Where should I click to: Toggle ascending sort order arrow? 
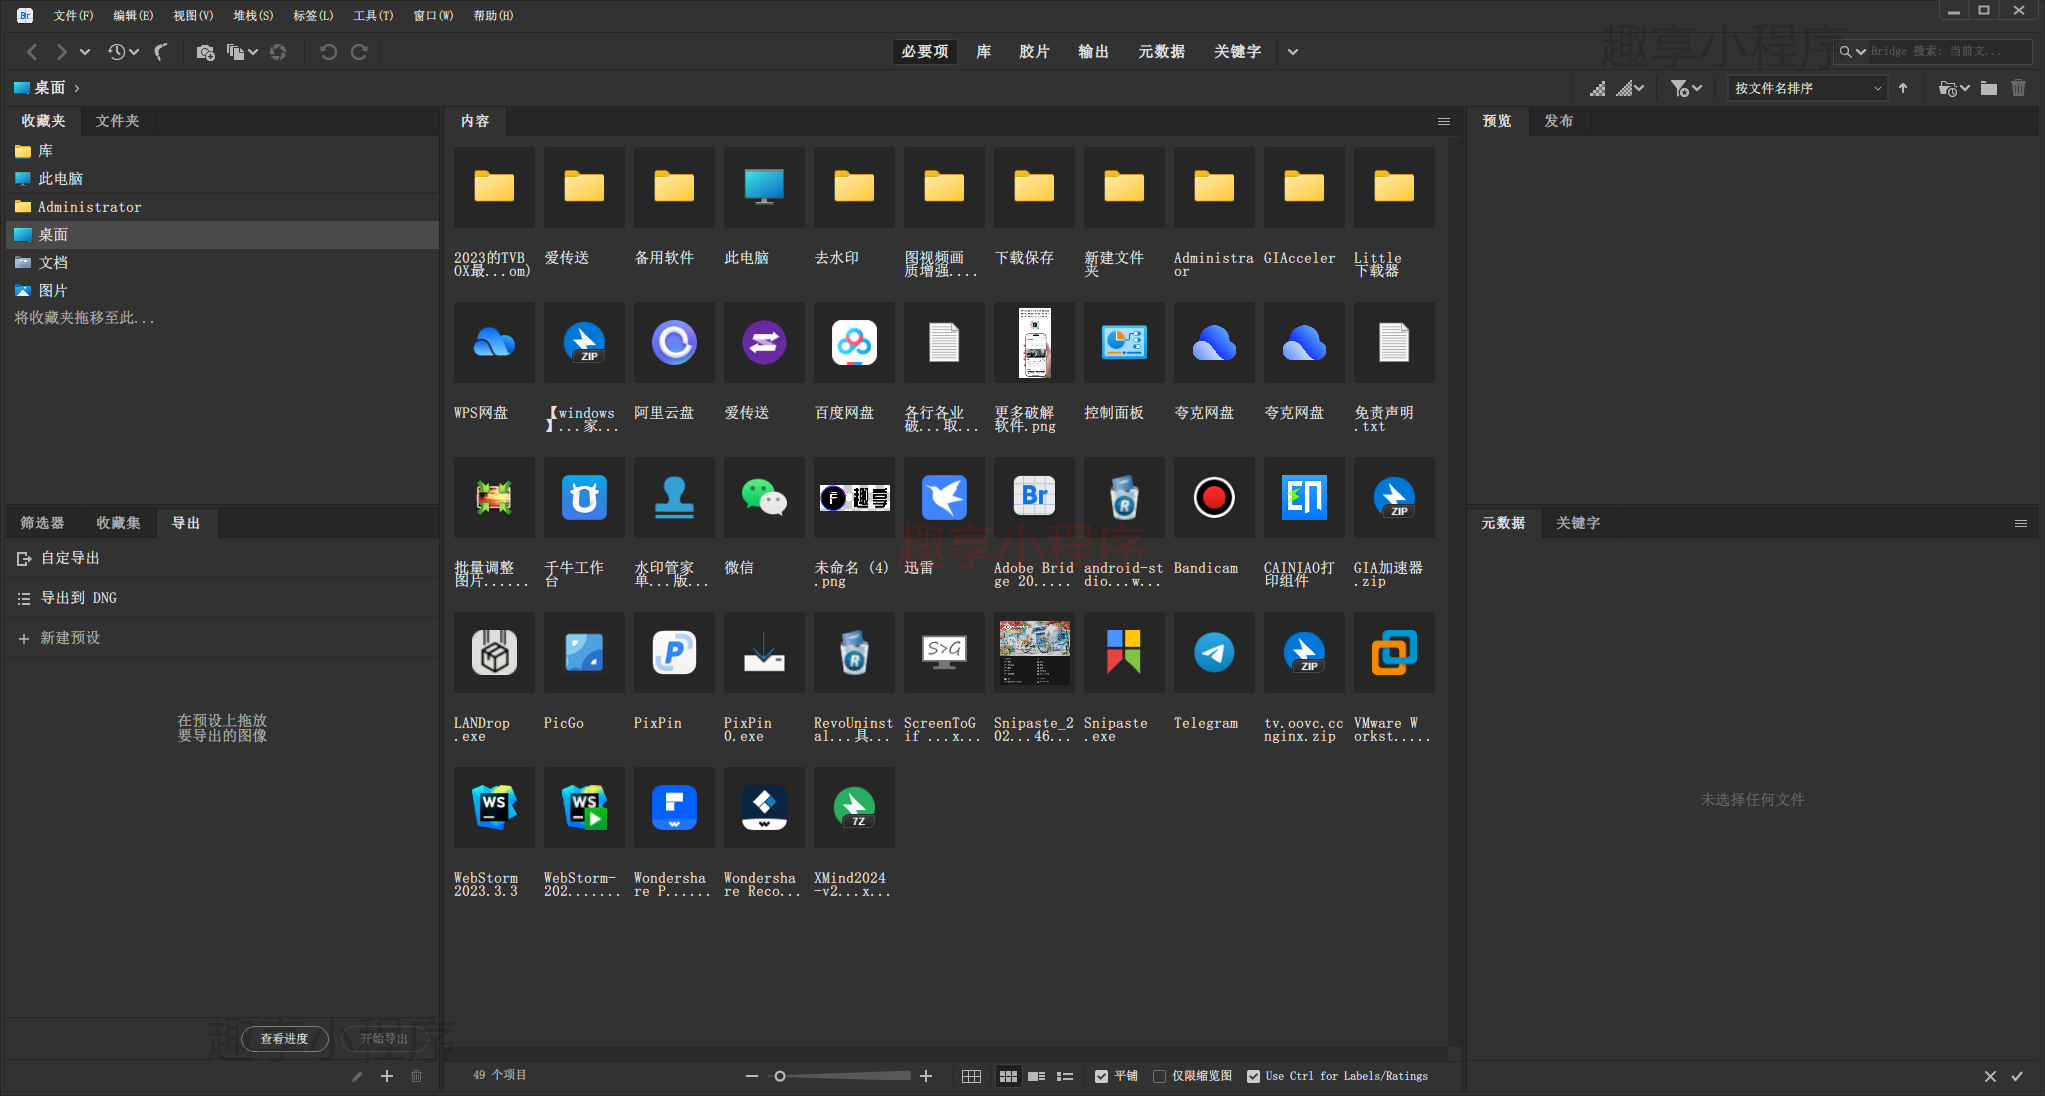(x=1903, y=88)
